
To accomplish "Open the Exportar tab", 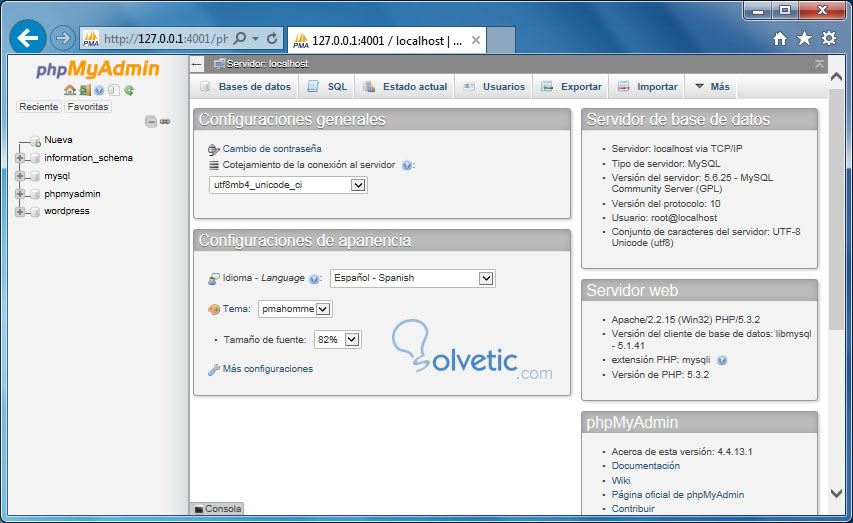I will pos(572,87).
